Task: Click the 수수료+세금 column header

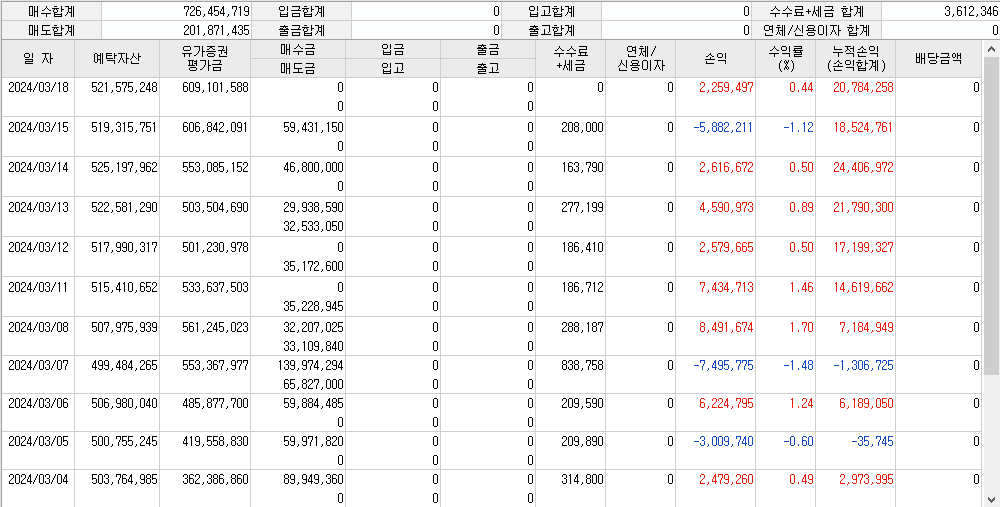Action: [x=570, y=59]
